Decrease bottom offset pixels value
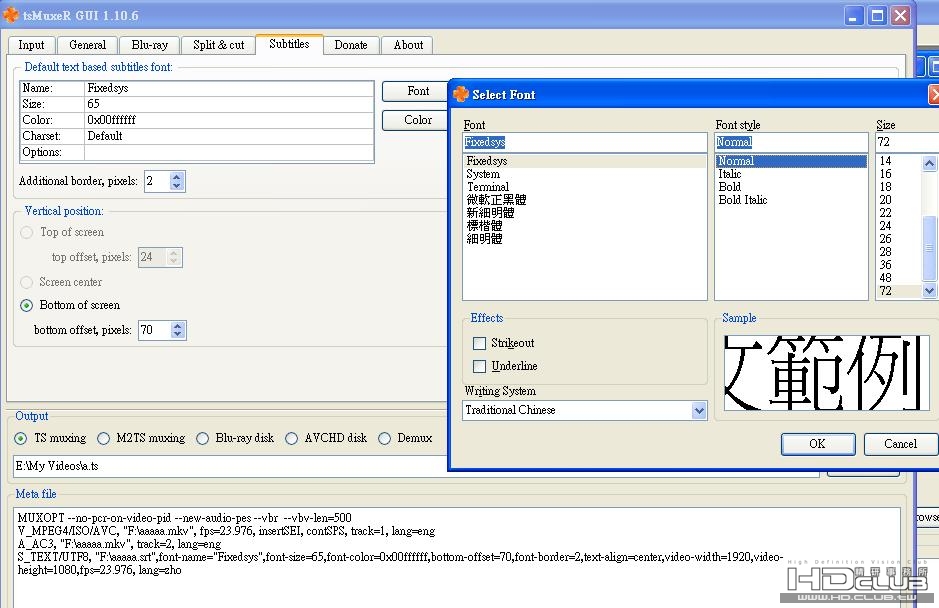This screenshot has width=939, height=608. pos(177,335)
